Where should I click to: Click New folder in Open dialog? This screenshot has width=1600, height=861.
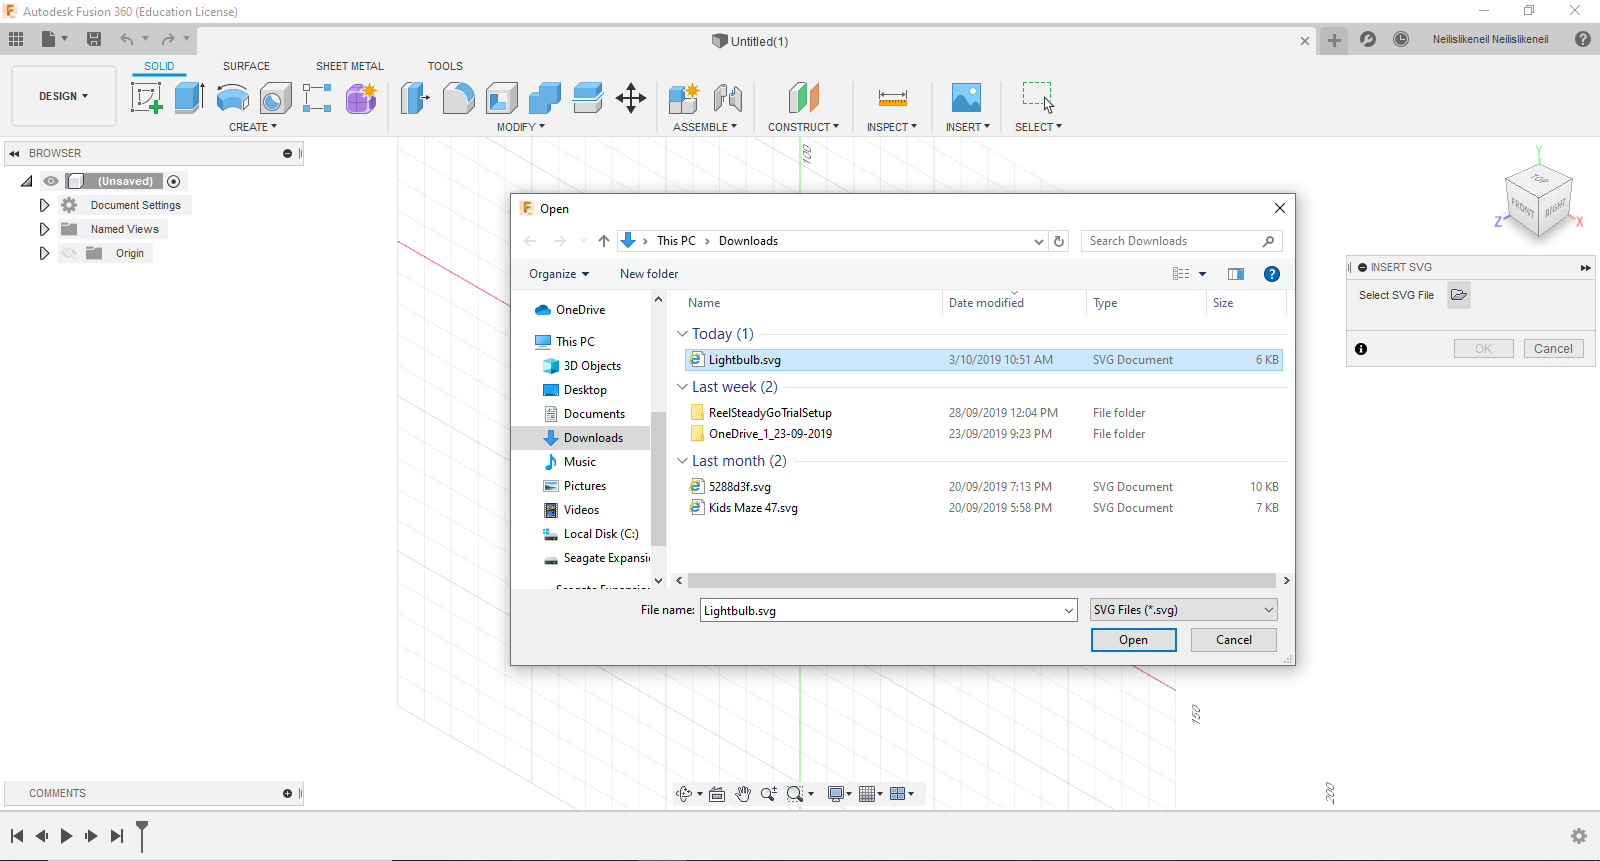[x=649, y=274]
